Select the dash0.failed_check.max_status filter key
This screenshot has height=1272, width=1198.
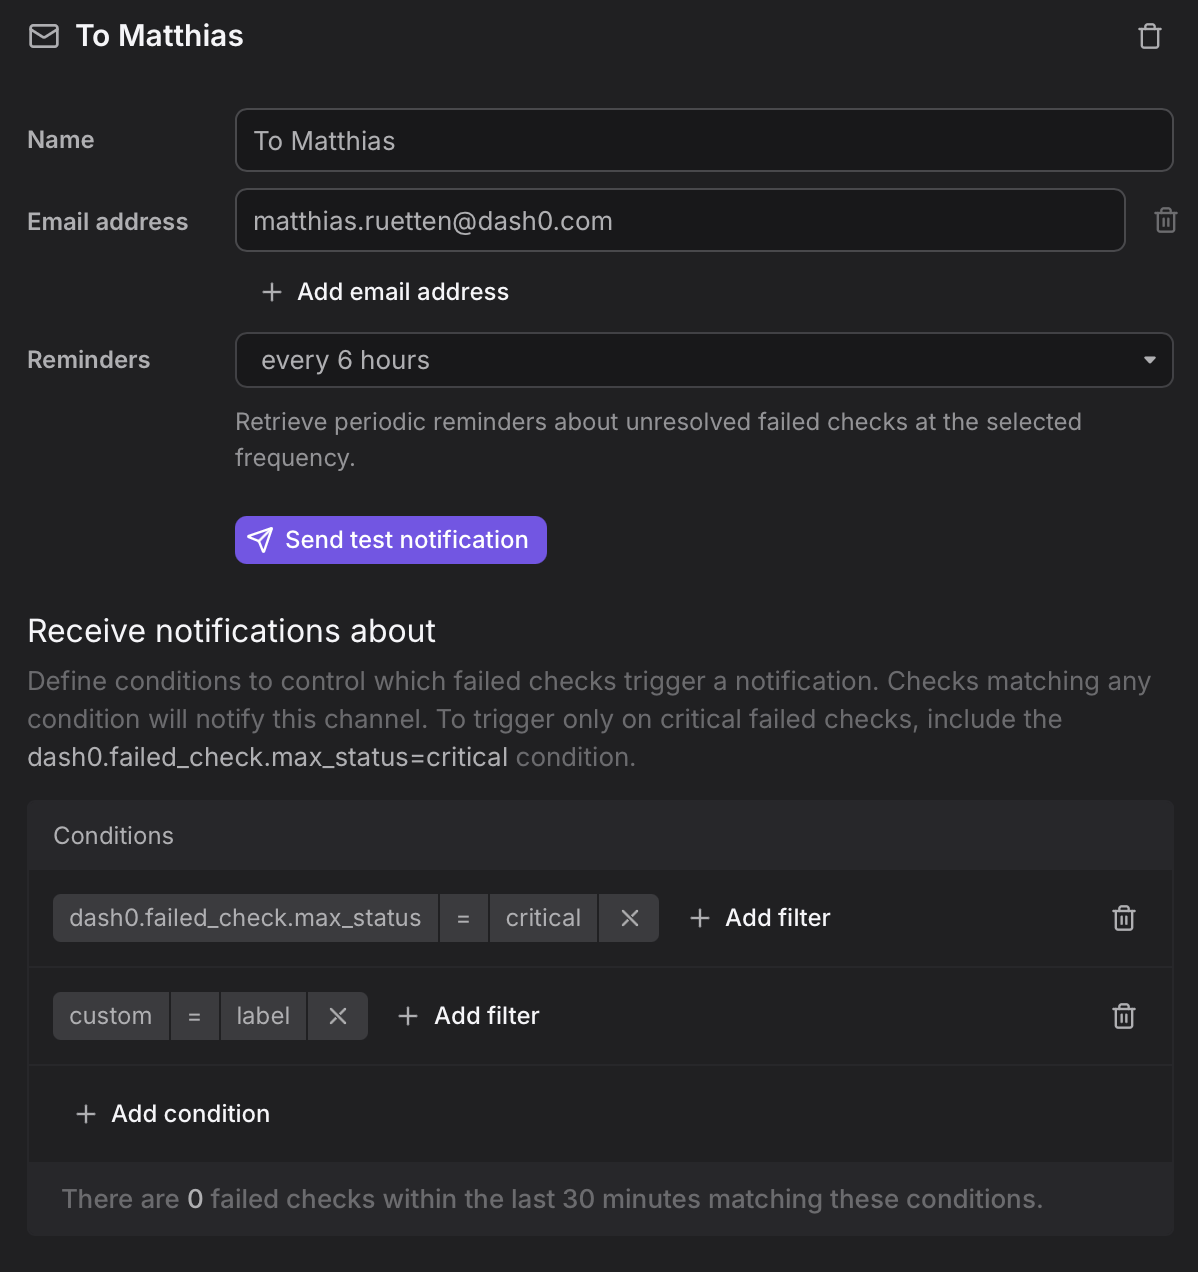coord(245,918)
